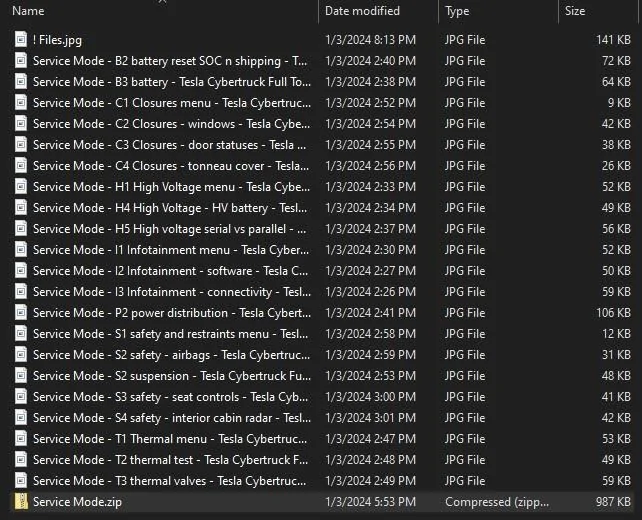Click the file icon for P2 power distribution

[21, 313]
